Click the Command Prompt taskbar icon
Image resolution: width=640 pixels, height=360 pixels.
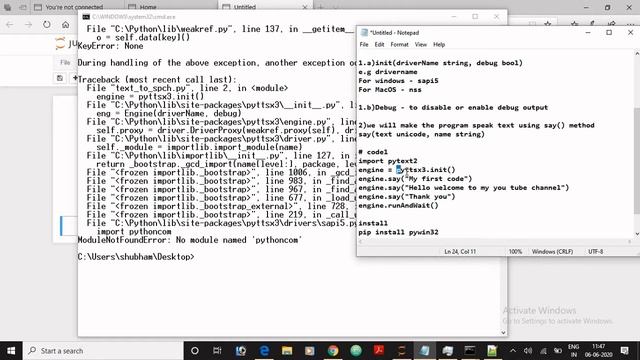[x=470, y=351]
